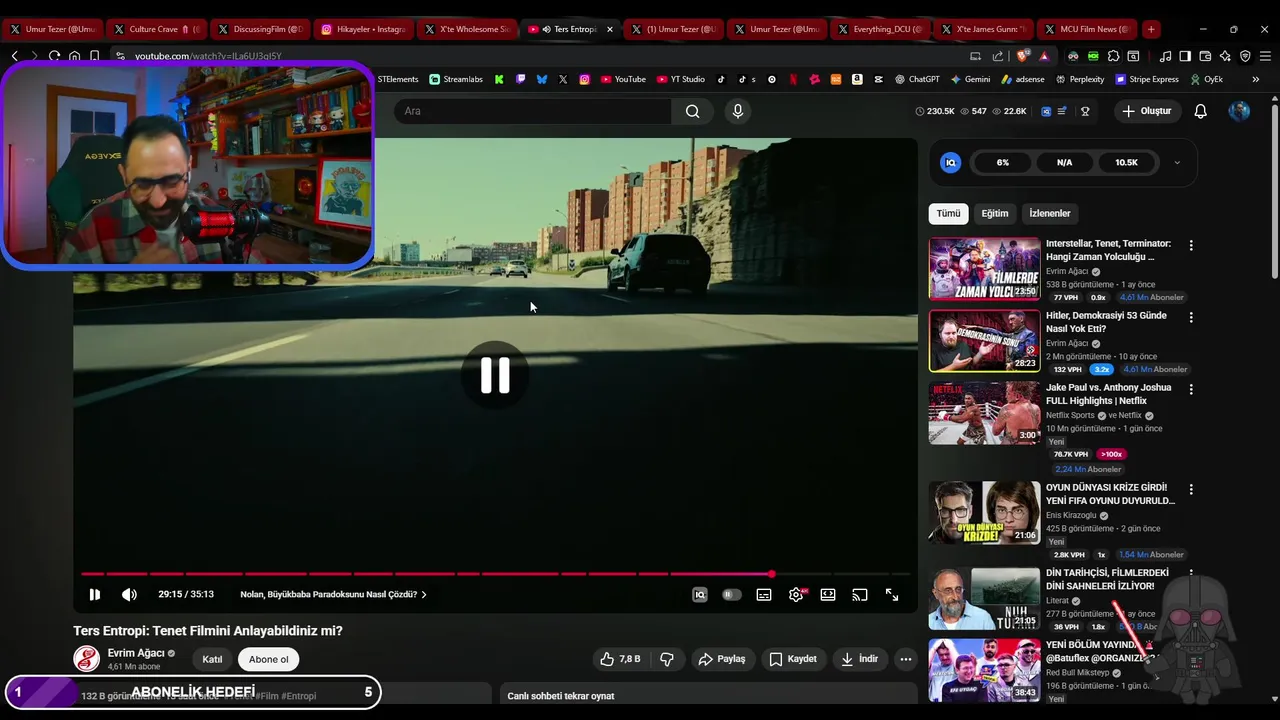This screenshot has height=720, width=1280.
Task: Open Interstellar, Tenet, Terminator video thumbnail
Action: (x=984, y=268)
